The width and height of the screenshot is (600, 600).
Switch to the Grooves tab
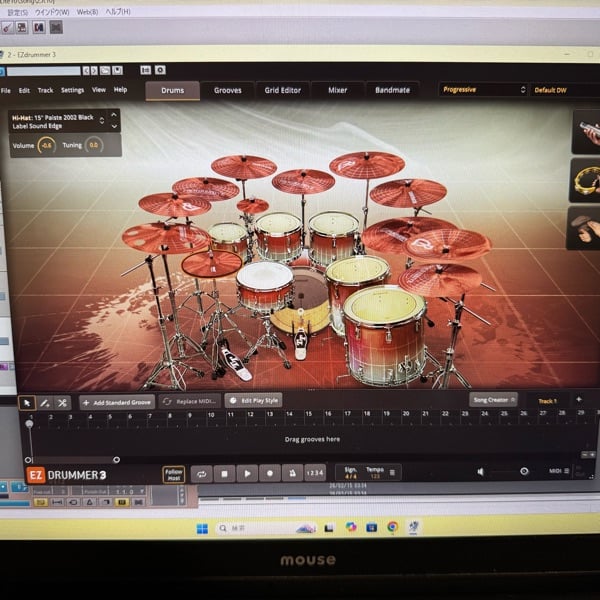(x=227, y=90)
